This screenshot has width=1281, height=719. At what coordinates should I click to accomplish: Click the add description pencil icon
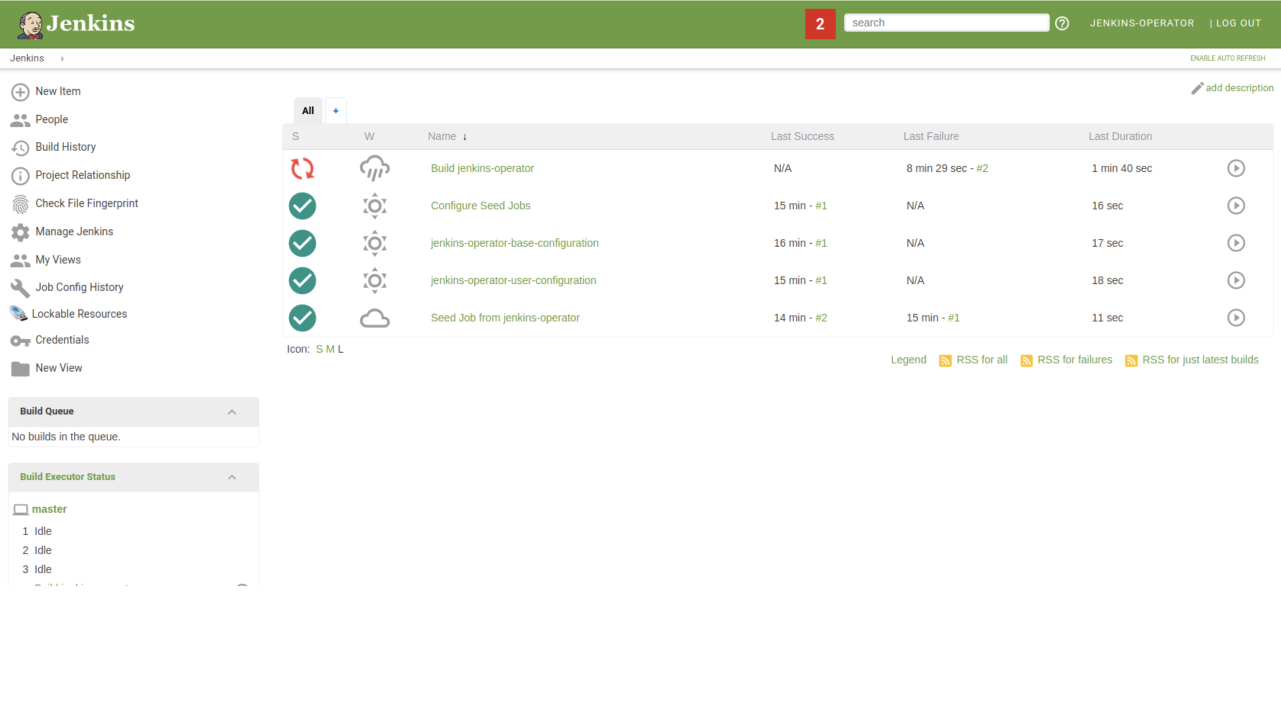1197,88
